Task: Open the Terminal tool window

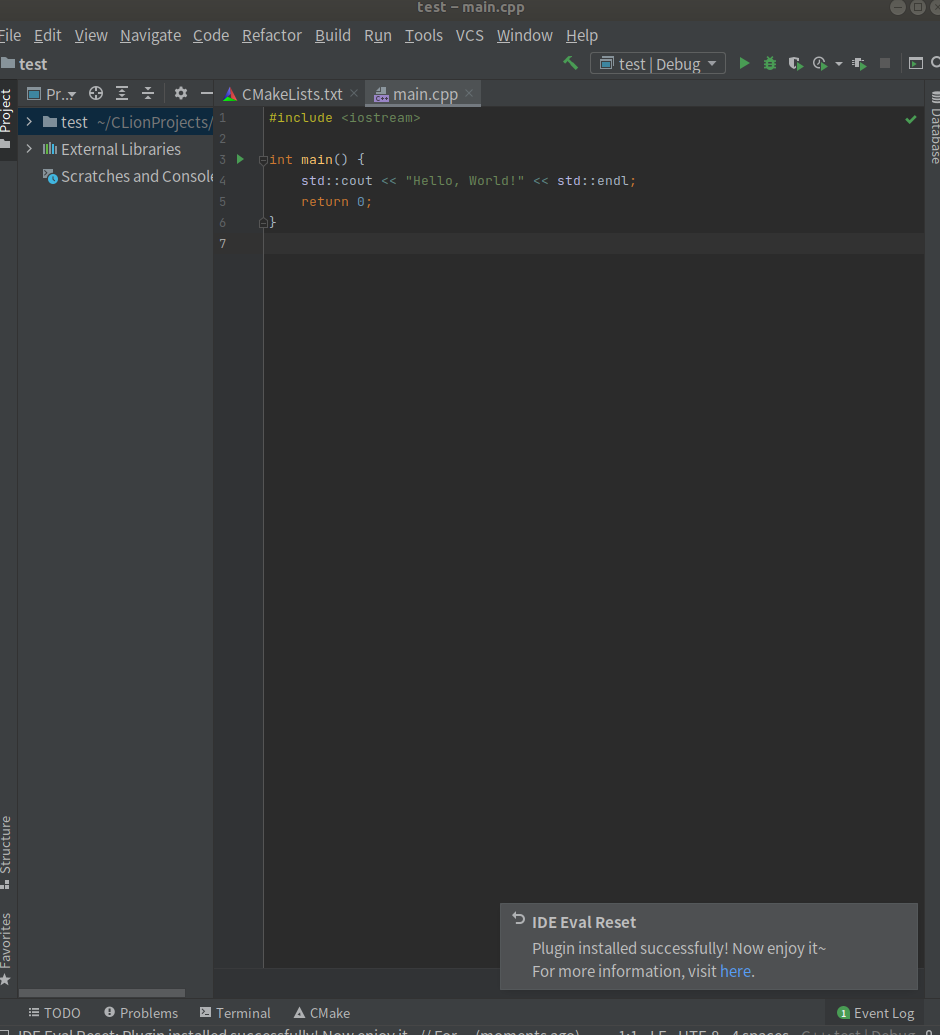Action: [x=235, y=1013]
